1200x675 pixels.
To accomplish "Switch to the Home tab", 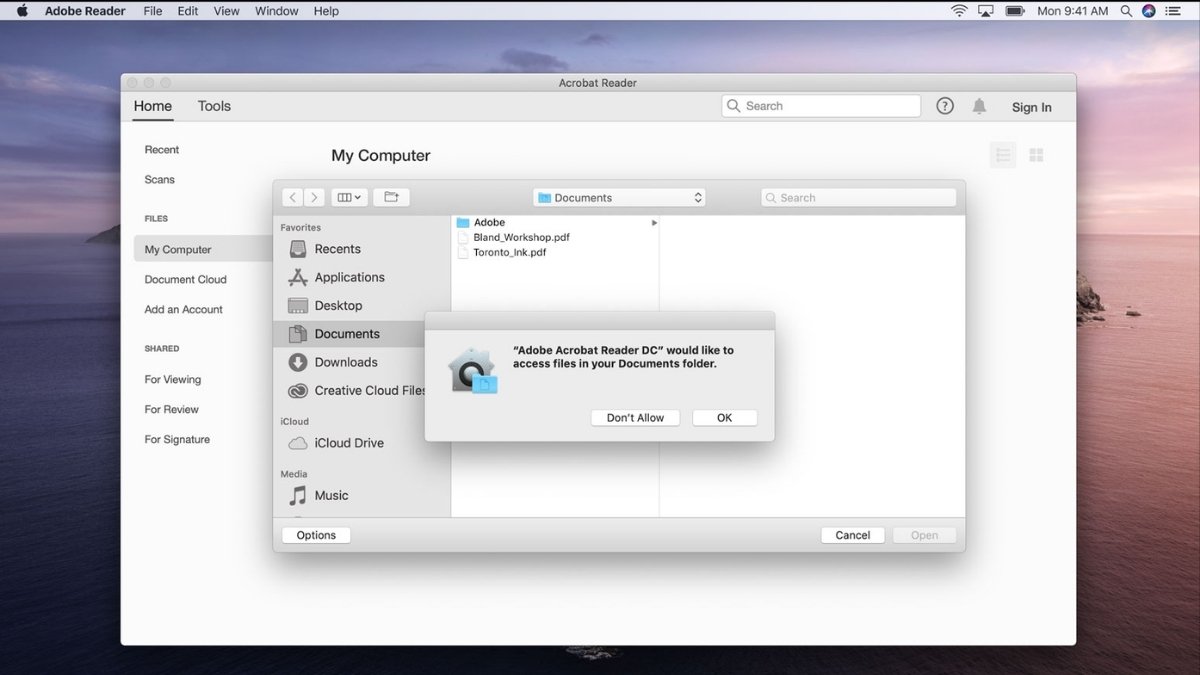I will tap(153, 106).
